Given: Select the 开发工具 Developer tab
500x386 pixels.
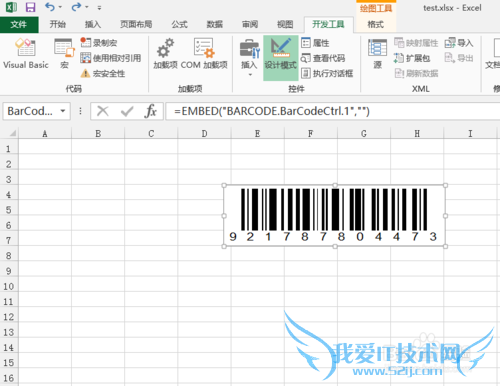Looking at the screenshot, I should (x=329, y=24).
